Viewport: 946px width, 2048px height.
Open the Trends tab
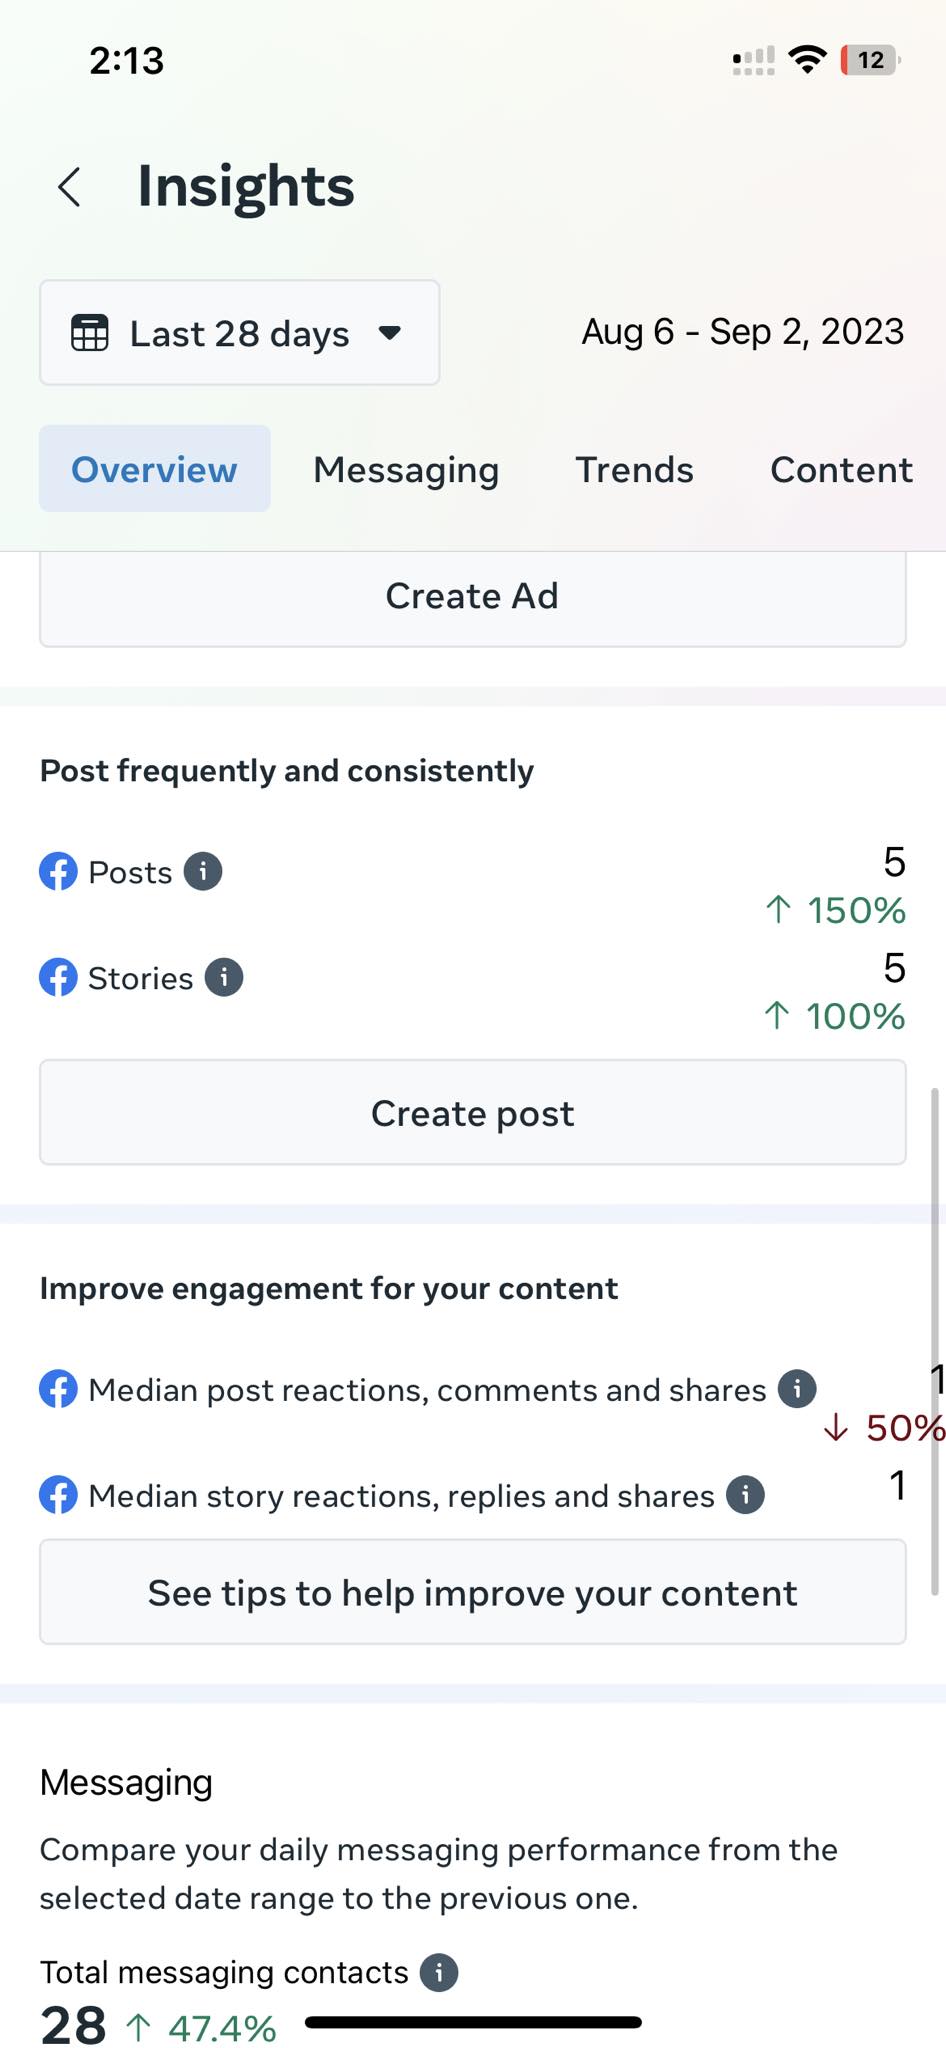(634, 470)
